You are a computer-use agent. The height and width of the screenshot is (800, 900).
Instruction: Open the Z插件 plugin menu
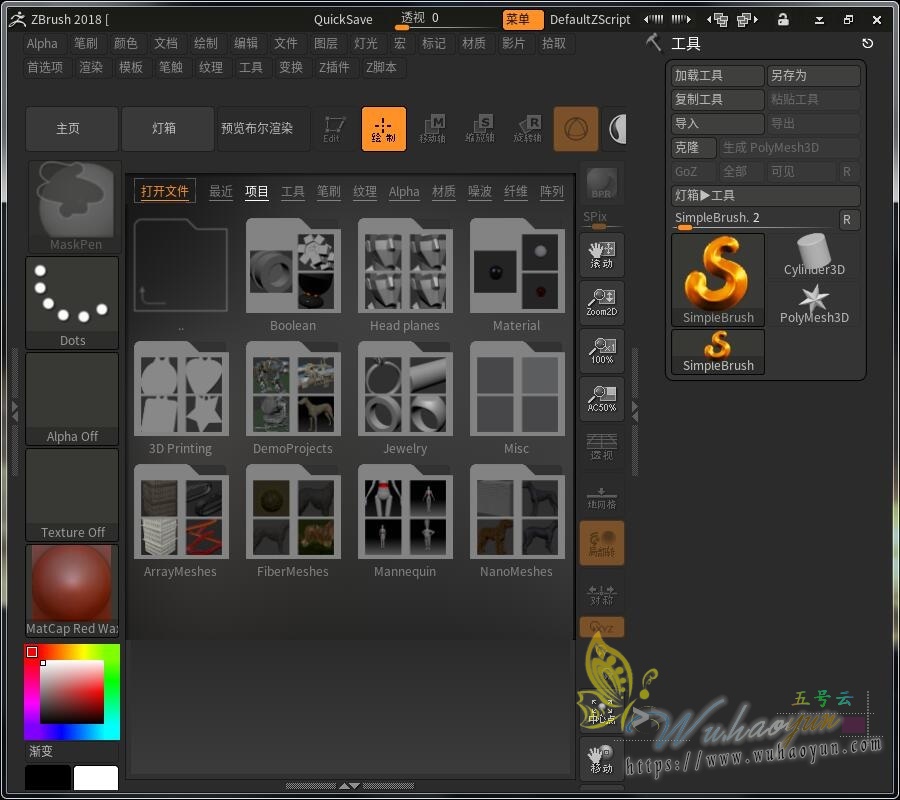tap(334, 68)
